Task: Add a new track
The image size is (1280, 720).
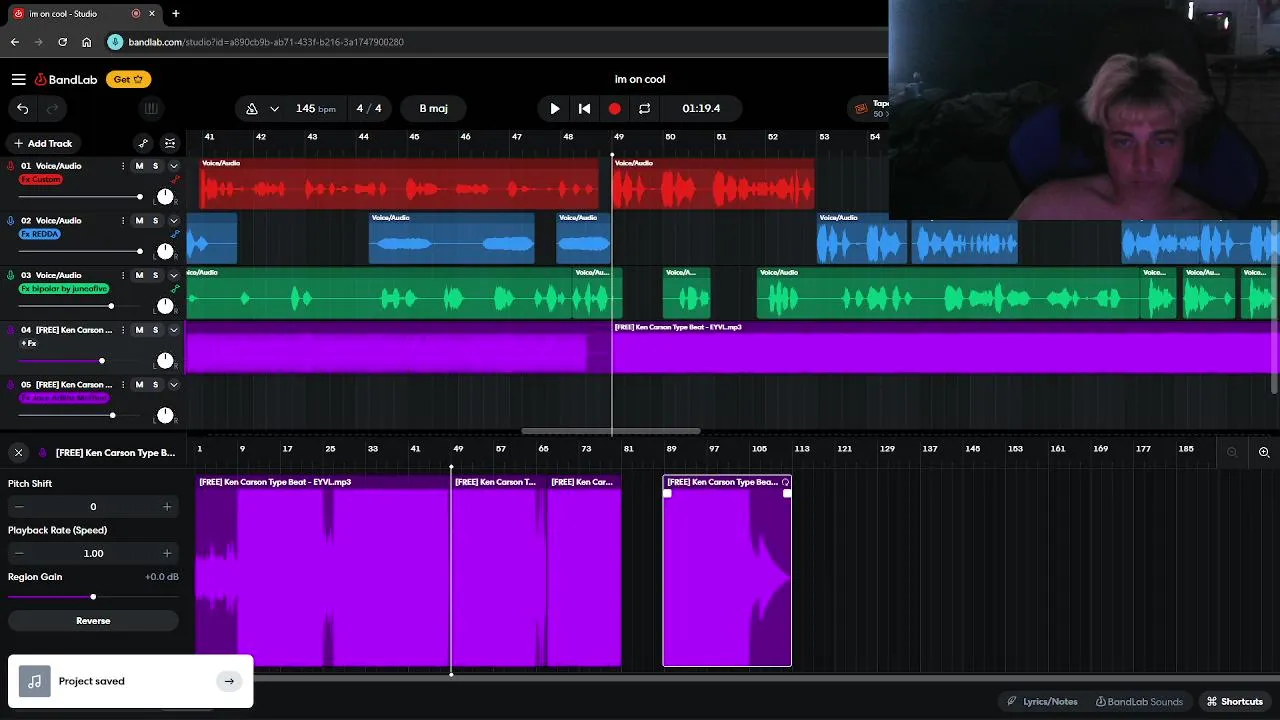Action: tap(42, 143)
